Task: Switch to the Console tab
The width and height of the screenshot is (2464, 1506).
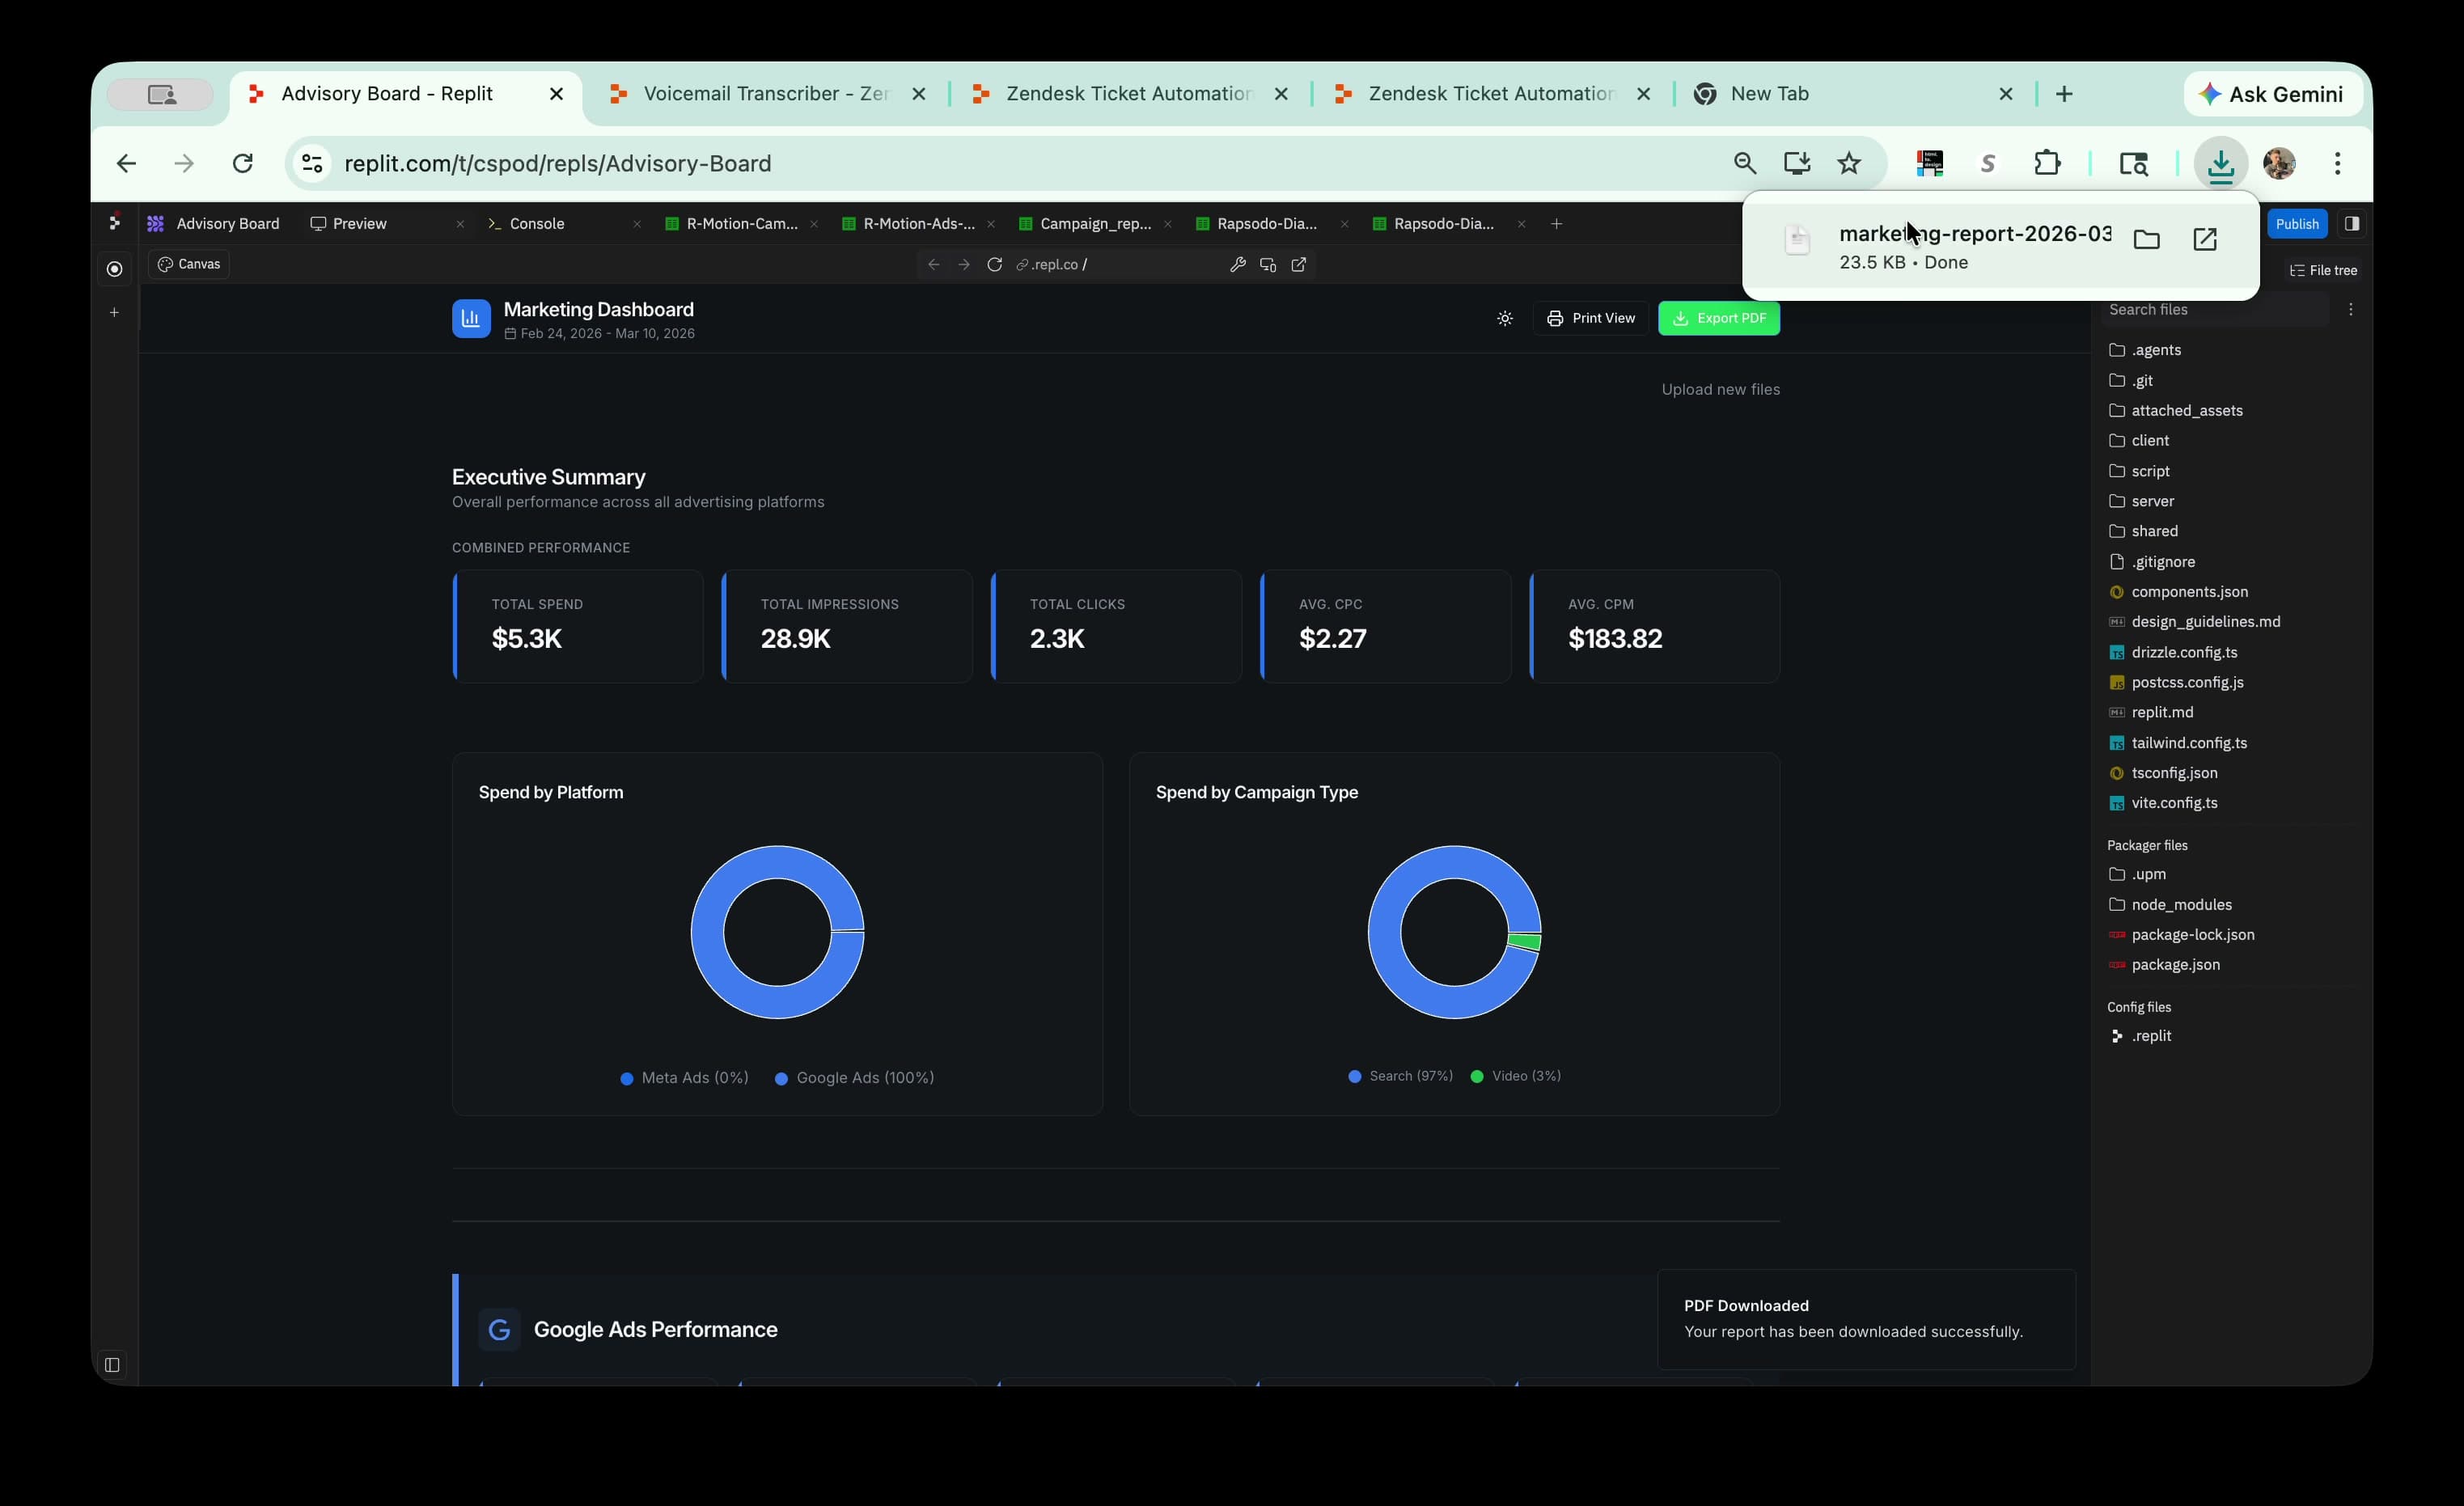Action: coord(537,224)
